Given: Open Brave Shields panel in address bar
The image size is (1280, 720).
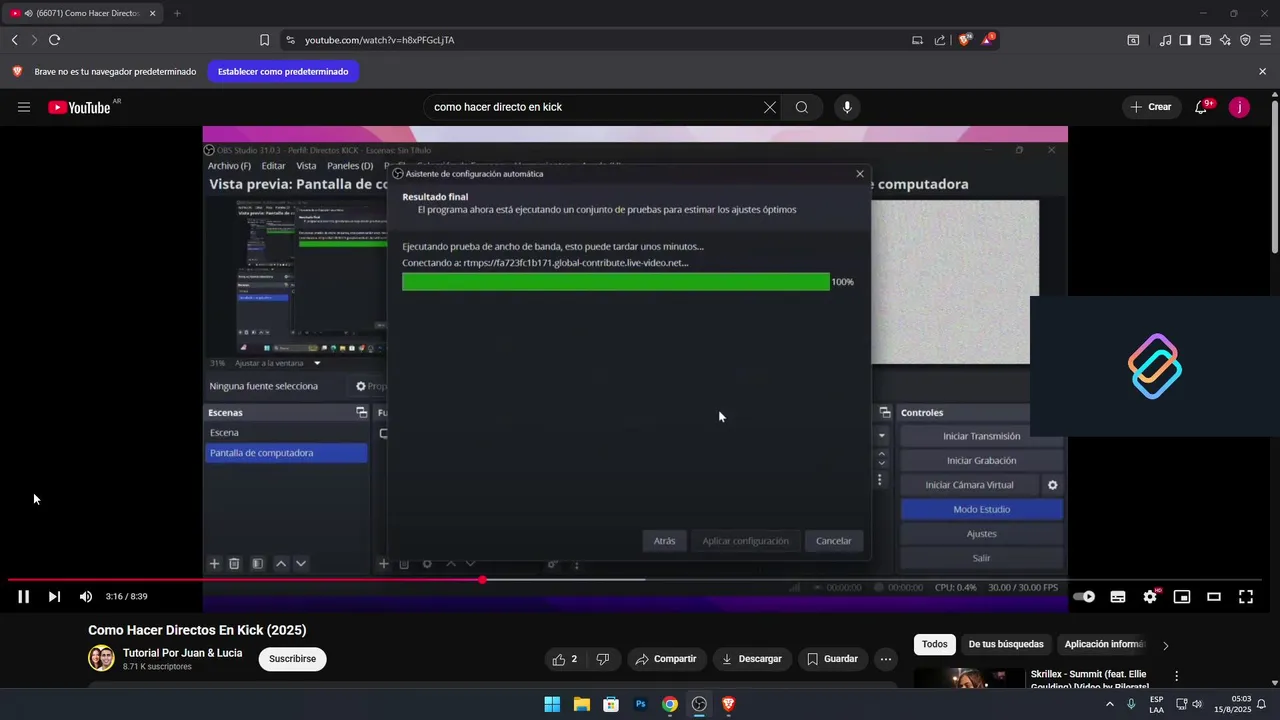Looking at the screenshot, I should tap(965, 40).
